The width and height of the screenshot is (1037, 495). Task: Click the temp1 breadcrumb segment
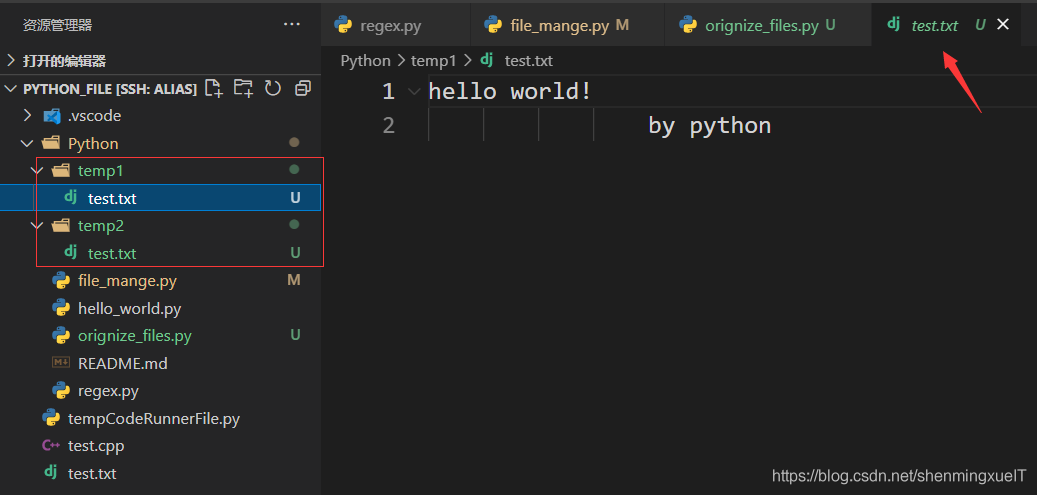[x=432, y=60]
